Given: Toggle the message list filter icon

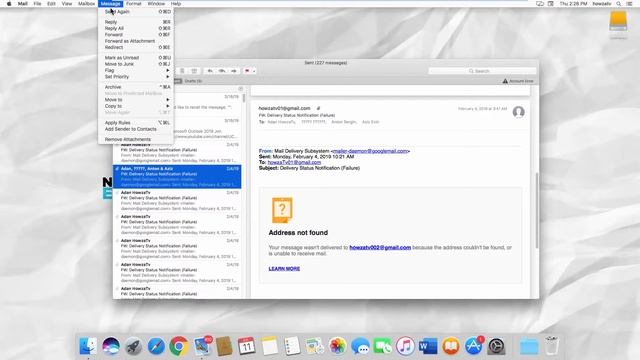Looking at the screenshot, I should 240,89.
